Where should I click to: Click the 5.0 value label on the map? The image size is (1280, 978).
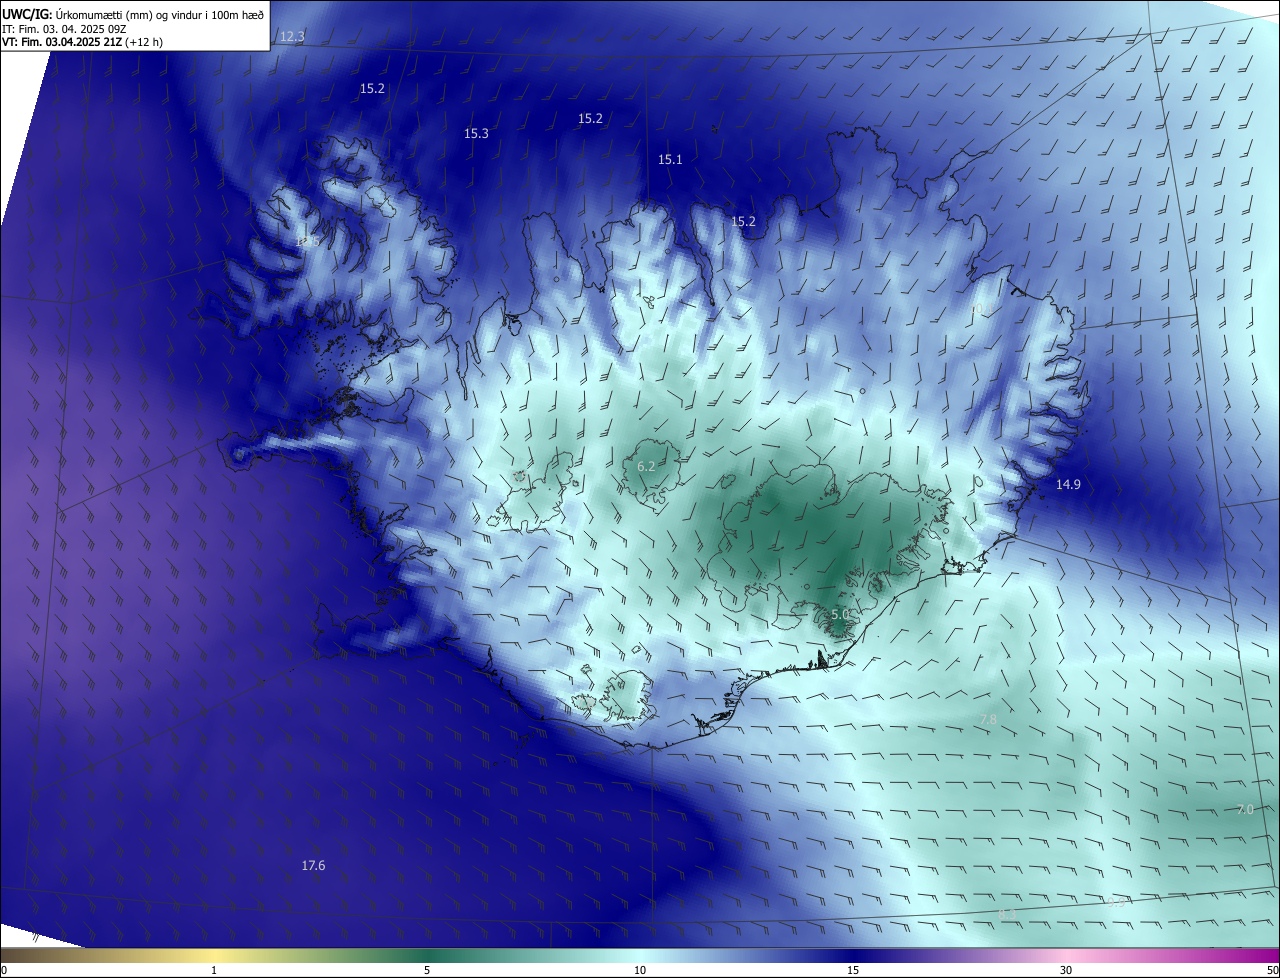coord(840,613)
